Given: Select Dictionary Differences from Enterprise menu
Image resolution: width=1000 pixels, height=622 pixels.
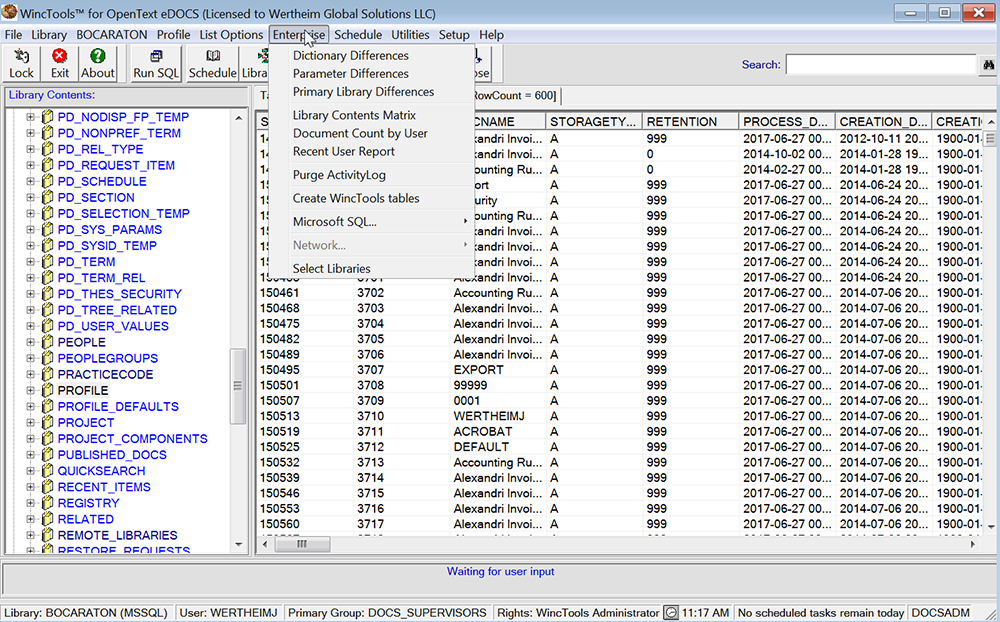Looking at the screenshot, I should point(351,56).
